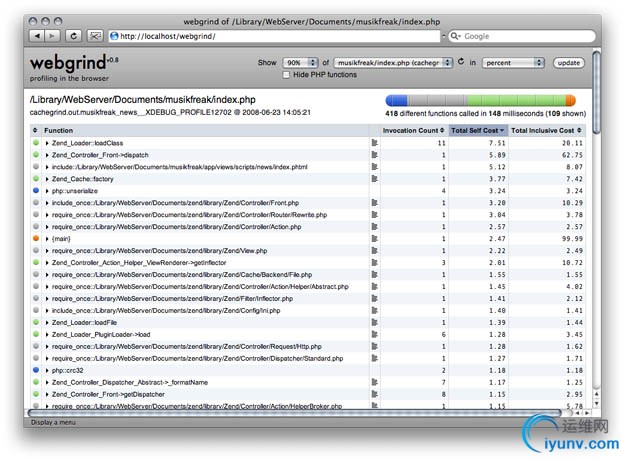Open the musikfreak/index.php file selector

pyautogui.click(x=393, y=63)
